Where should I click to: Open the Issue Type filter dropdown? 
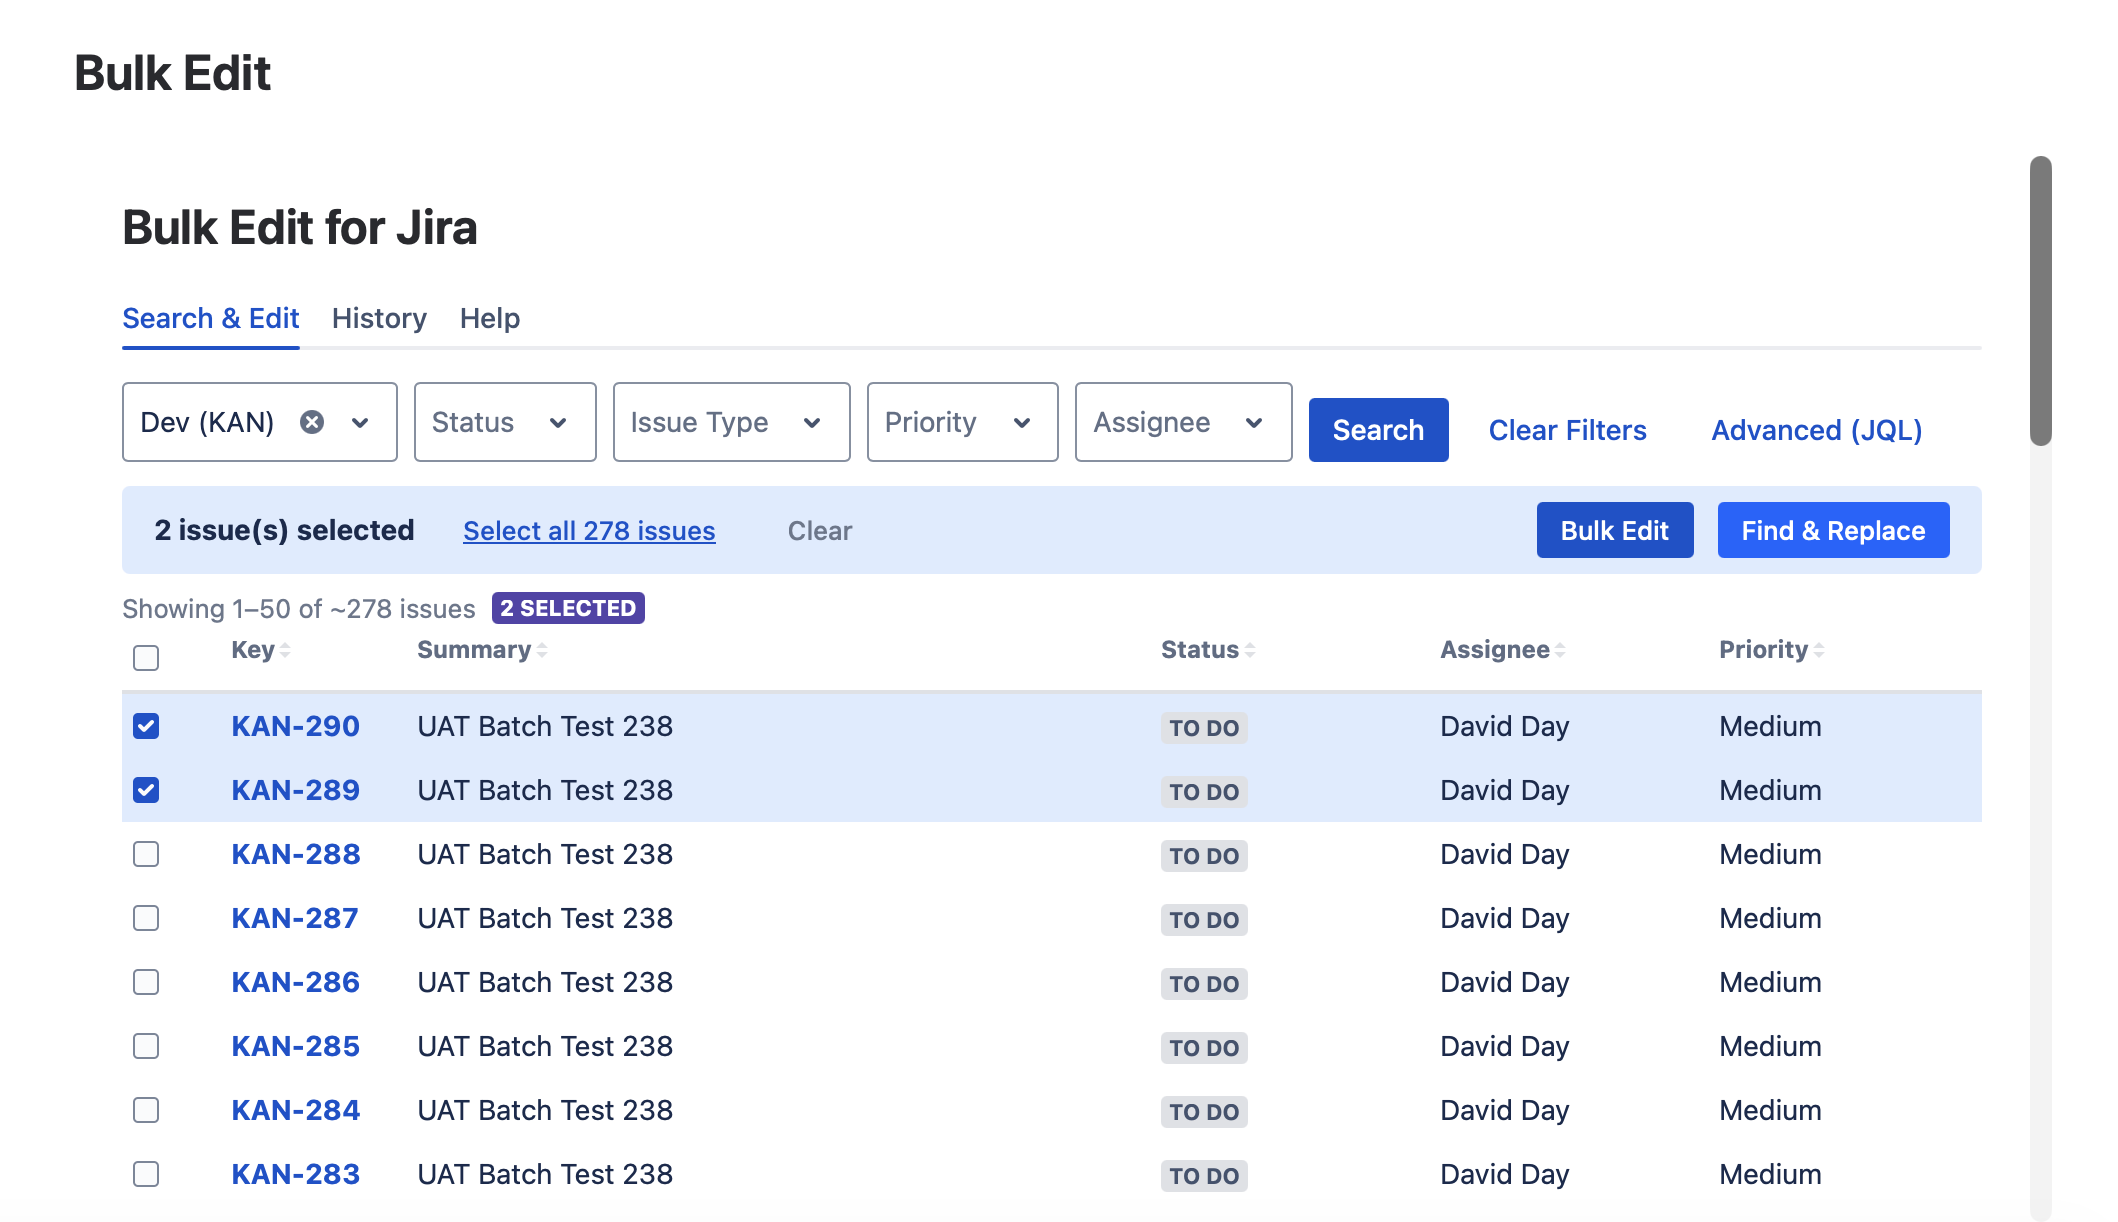(x=731, y=422)
